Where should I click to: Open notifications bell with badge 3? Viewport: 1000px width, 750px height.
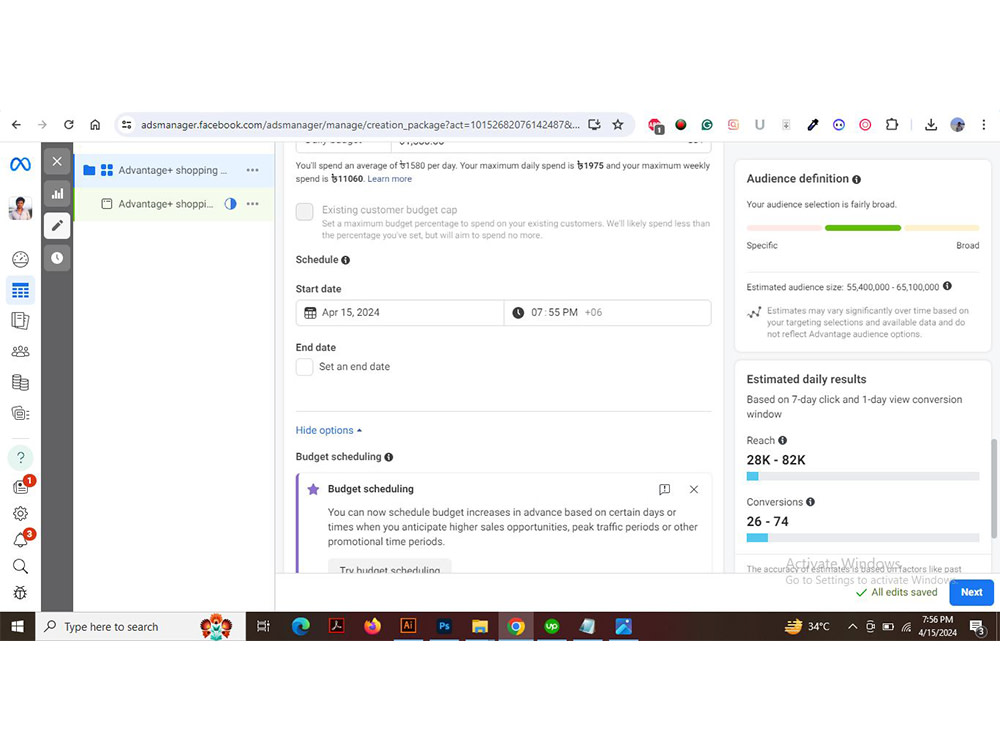[x=20, y=540]
